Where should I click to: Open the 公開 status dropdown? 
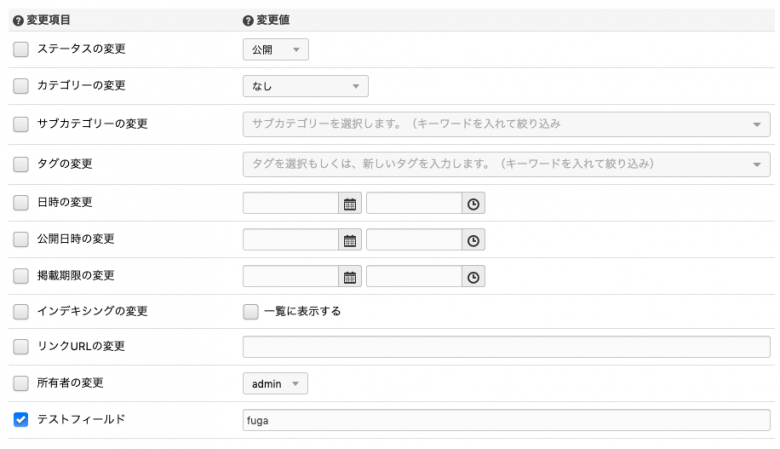275,50
